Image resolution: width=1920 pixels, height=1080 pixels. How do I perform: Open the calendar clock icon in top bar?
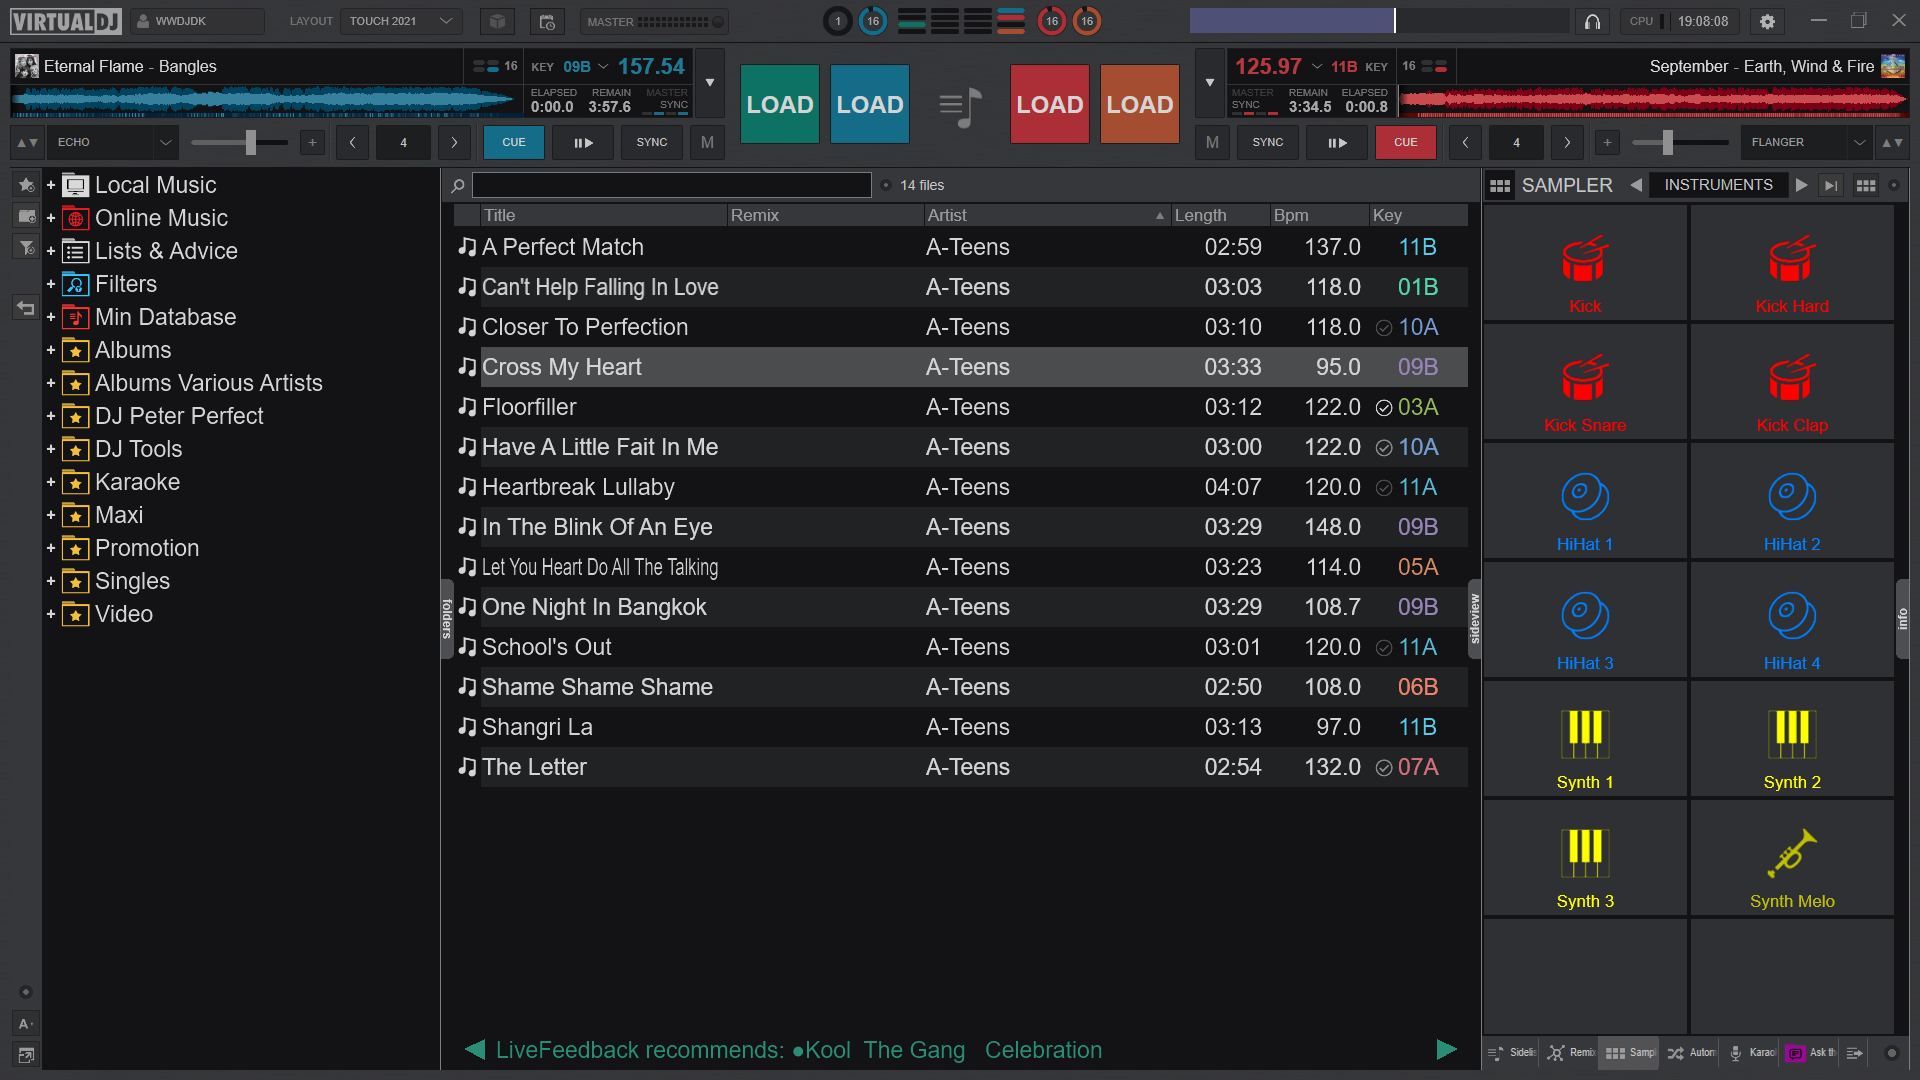(547, 21)
